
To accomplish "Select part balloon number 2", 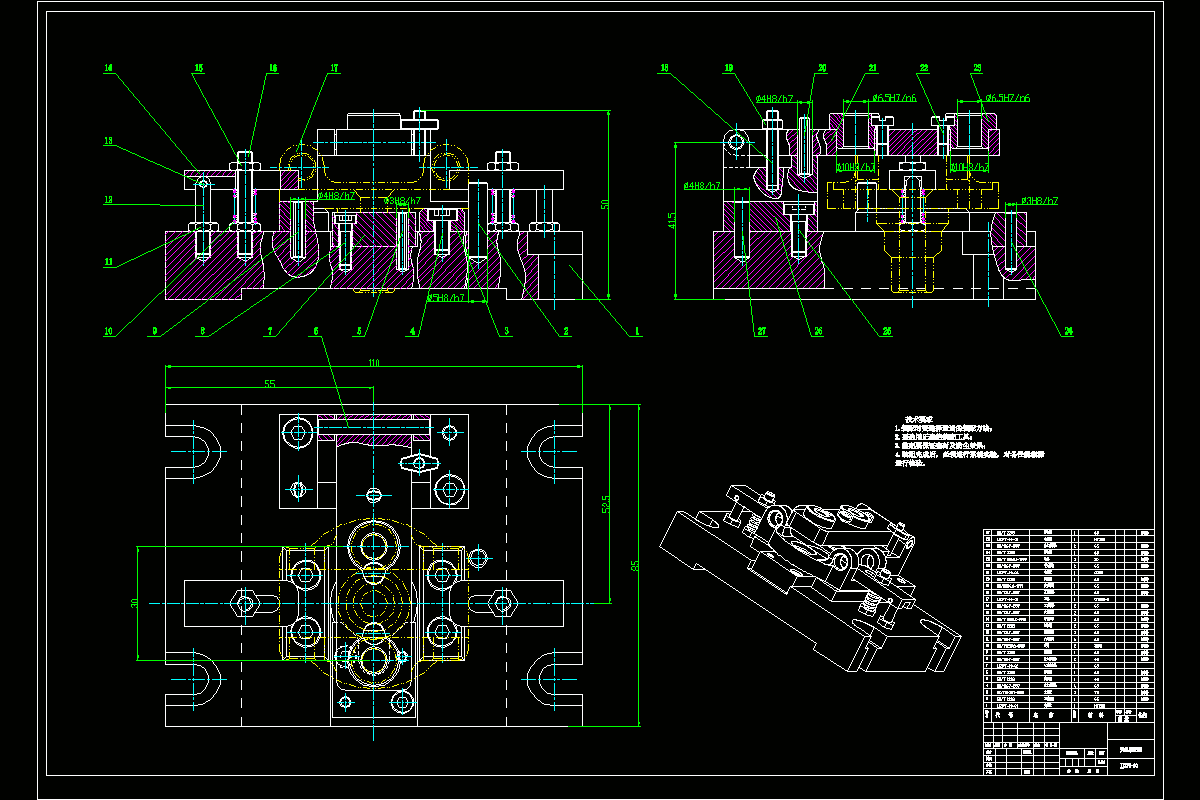I will pyautogui.click(x=565, y=332).
